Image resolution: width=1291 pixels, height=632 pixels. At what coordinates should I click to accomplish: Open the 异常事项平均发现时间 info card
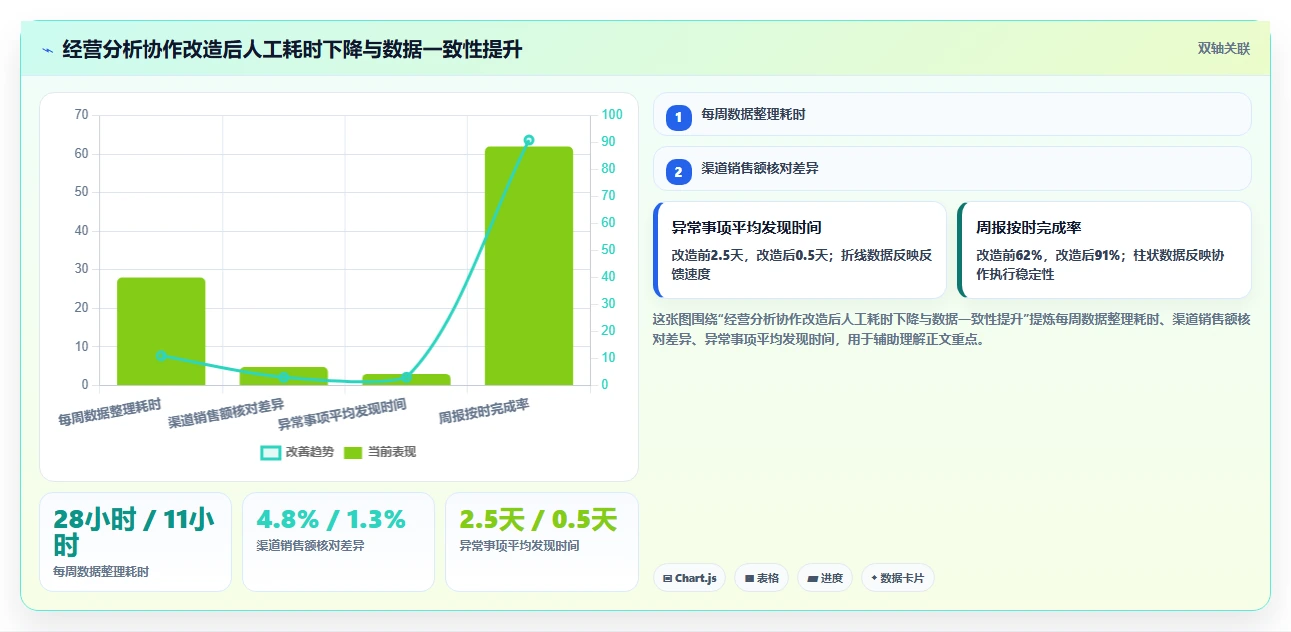pos(800,250)
